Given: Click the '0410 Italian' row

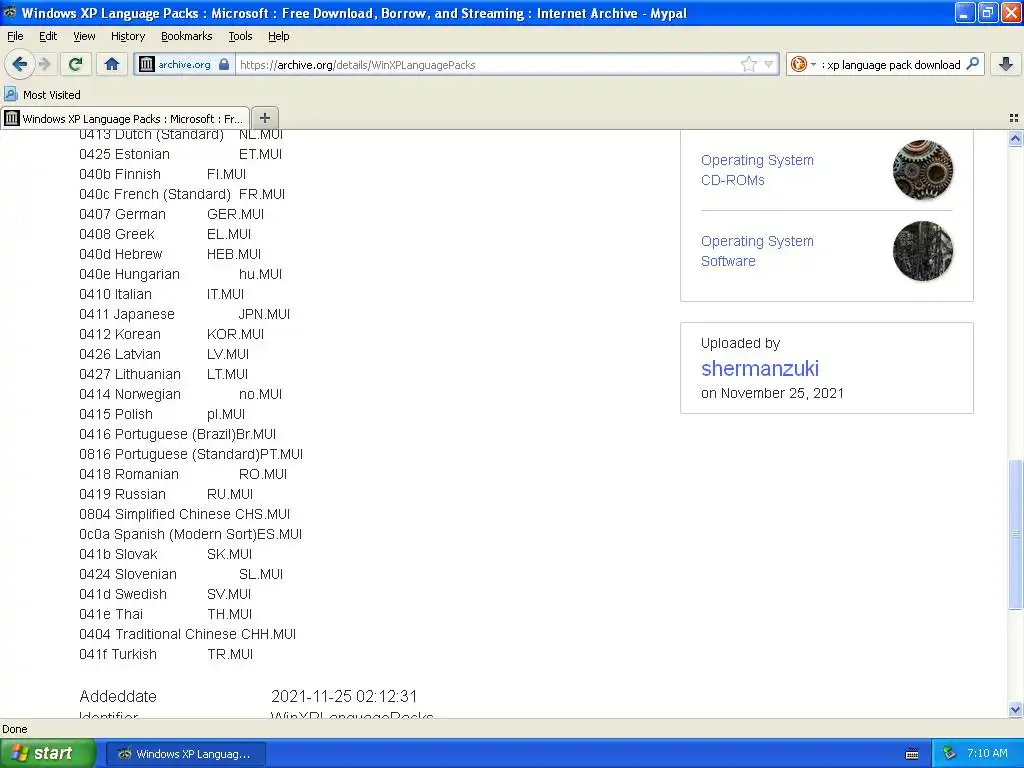Looking at the screenshot, I should 161,295.
